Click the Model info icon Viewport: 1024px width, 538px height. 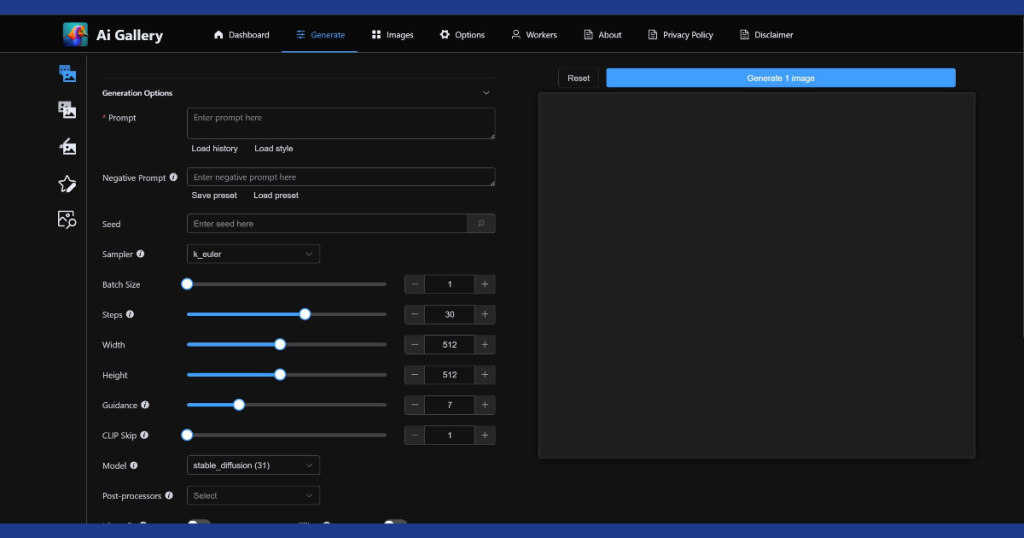point(134,466)
